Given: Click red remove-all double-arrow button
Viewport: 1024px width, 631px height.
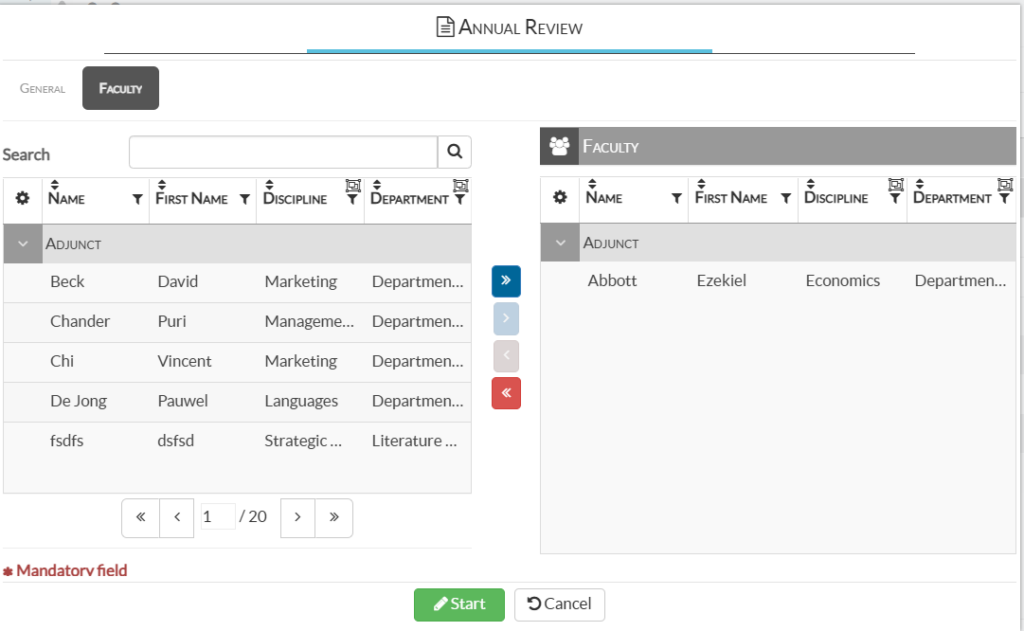Looking at the screenshot, I should 506,393.
